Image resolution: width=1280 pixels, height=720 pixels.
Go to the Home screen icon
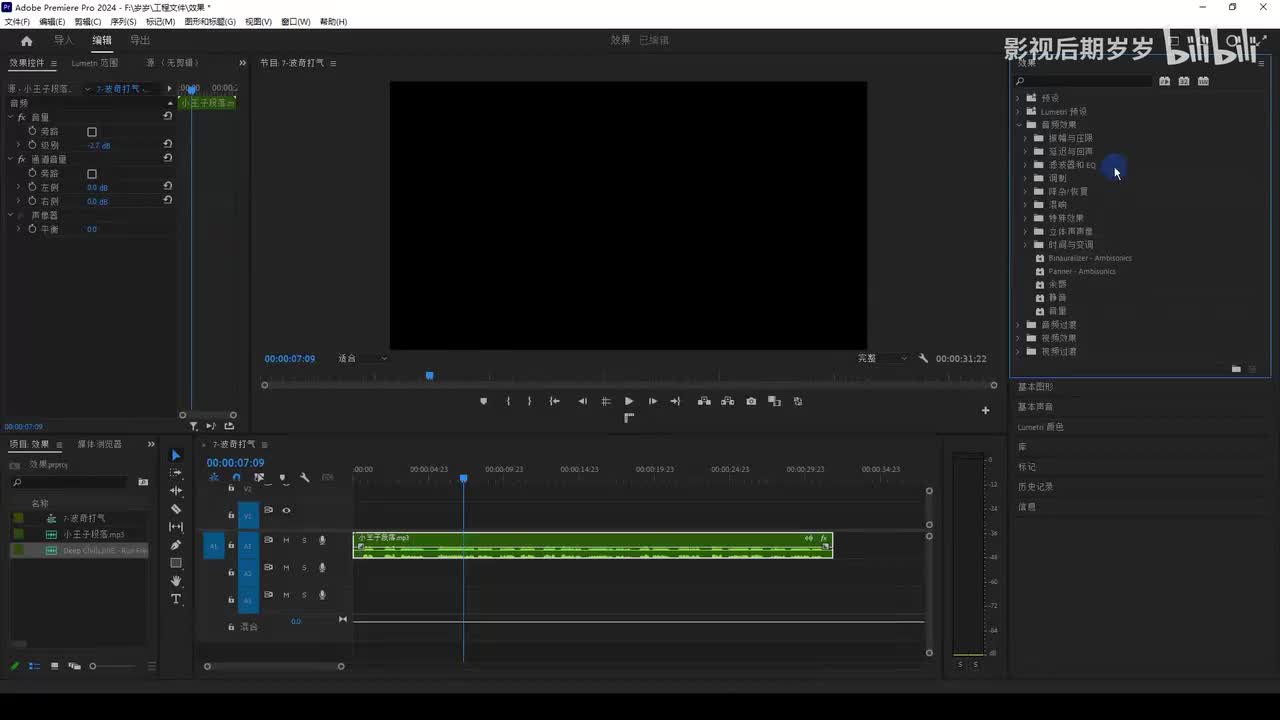pyautogui.click(x=26, y=41)
